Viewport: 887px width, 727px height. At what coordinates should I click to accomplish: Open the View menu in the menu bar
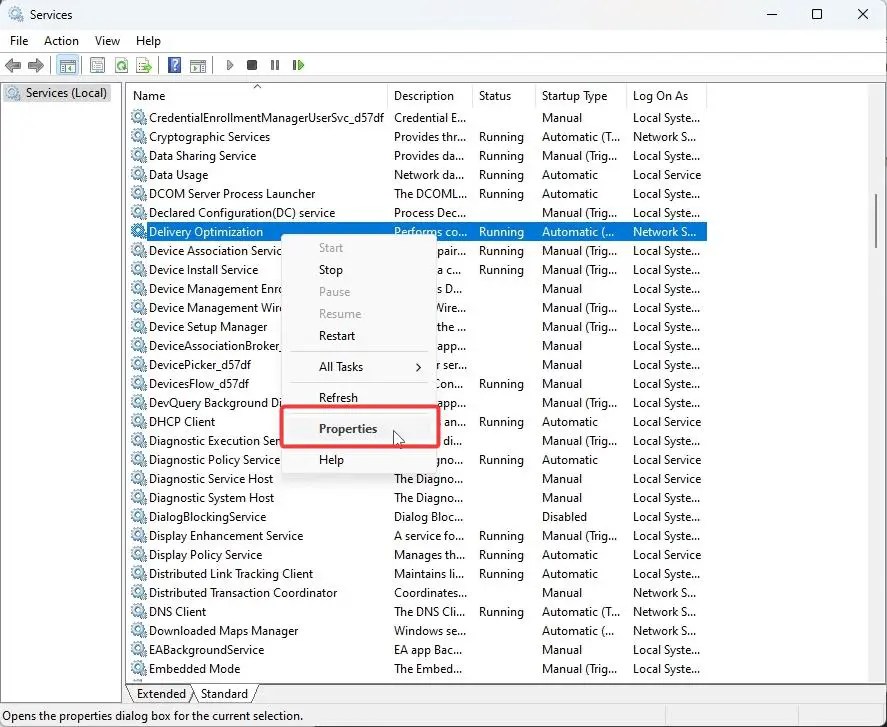pos(107,41)
